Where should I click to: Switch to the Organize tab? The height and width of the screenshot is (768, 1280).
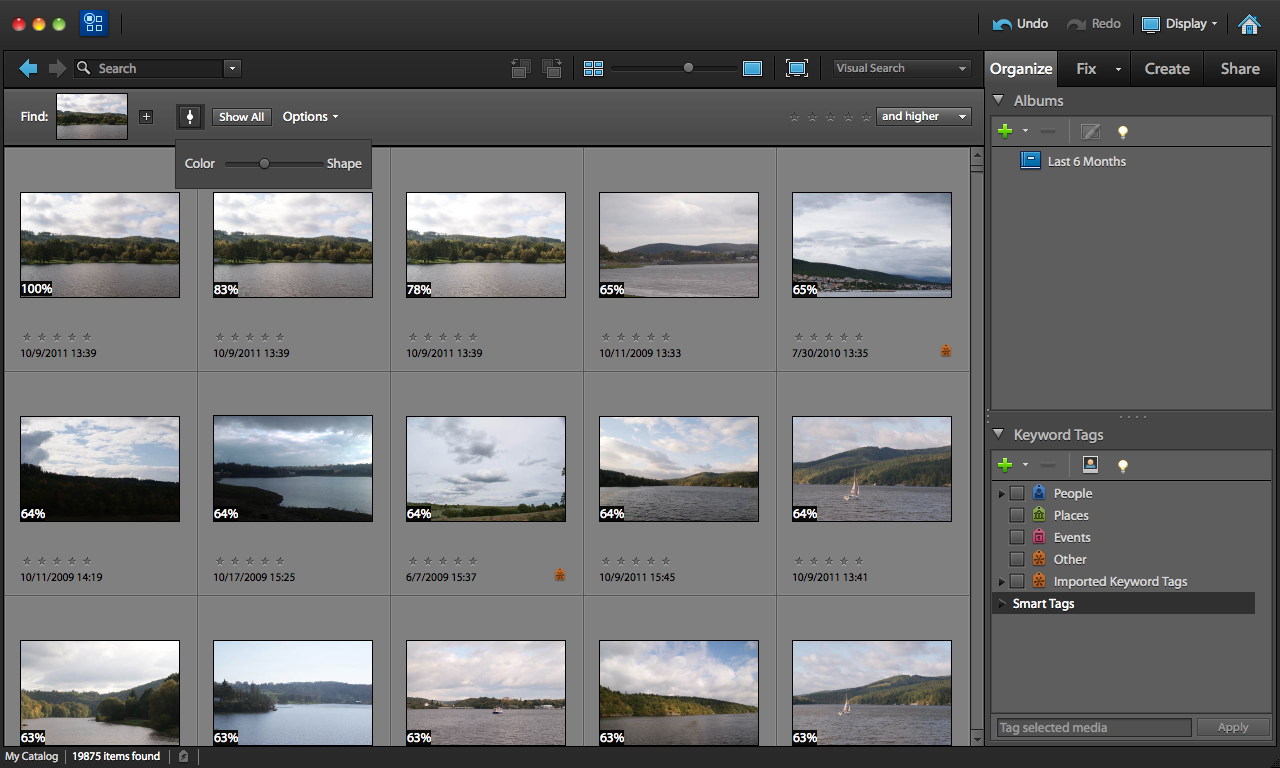1021,69
